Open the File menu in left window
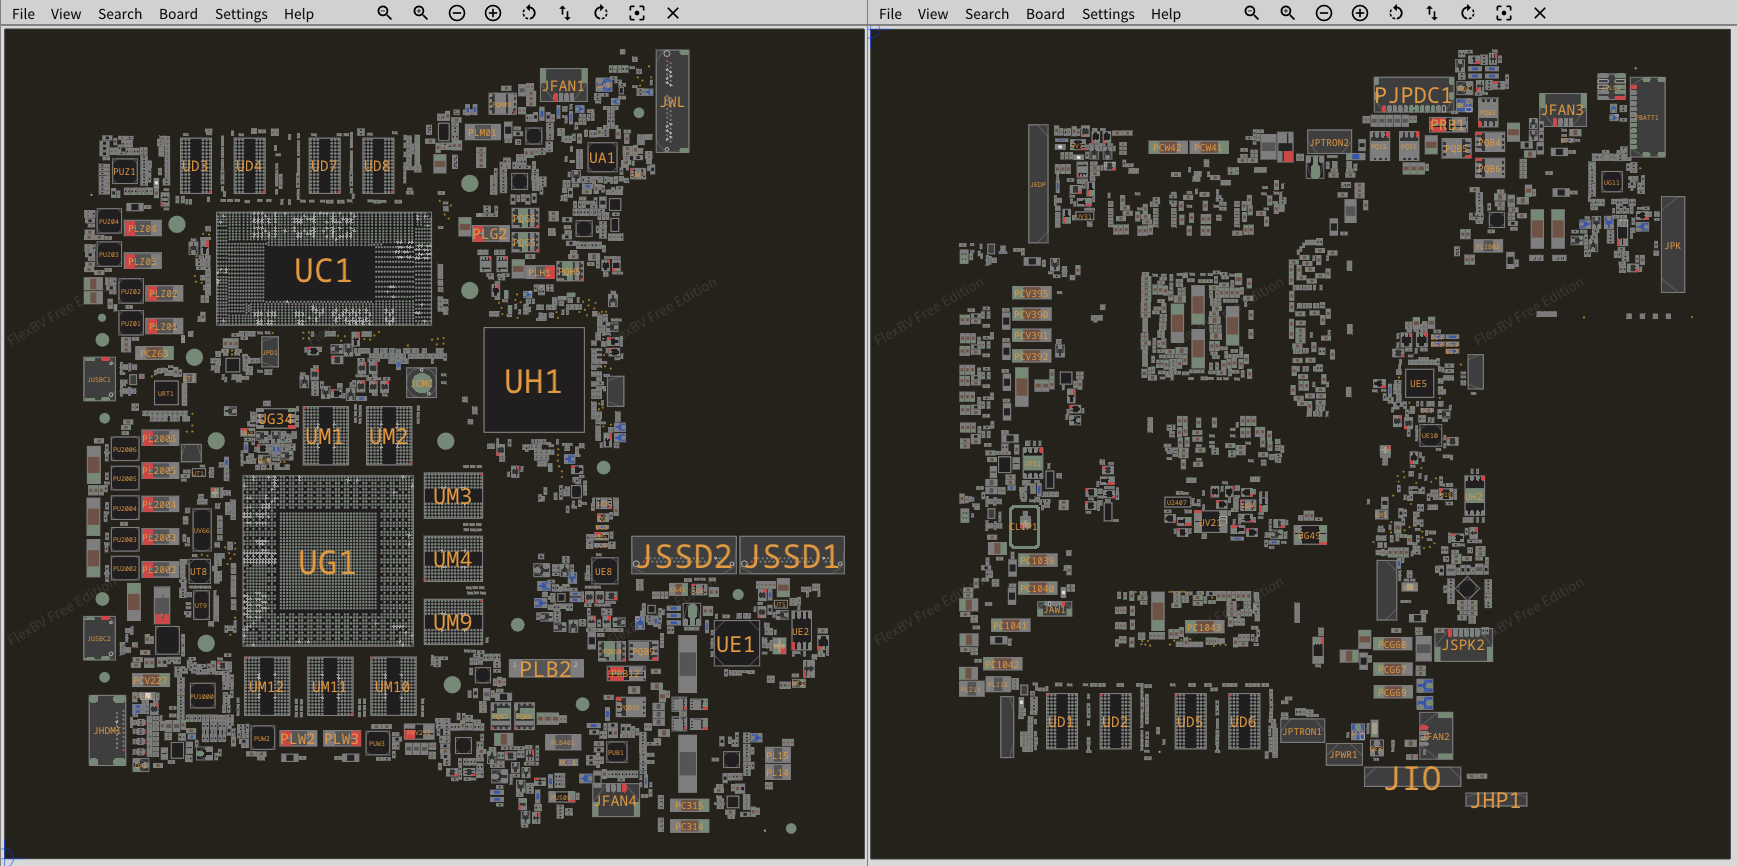This screenshot has height=866, width=1737. pos(23,14)
